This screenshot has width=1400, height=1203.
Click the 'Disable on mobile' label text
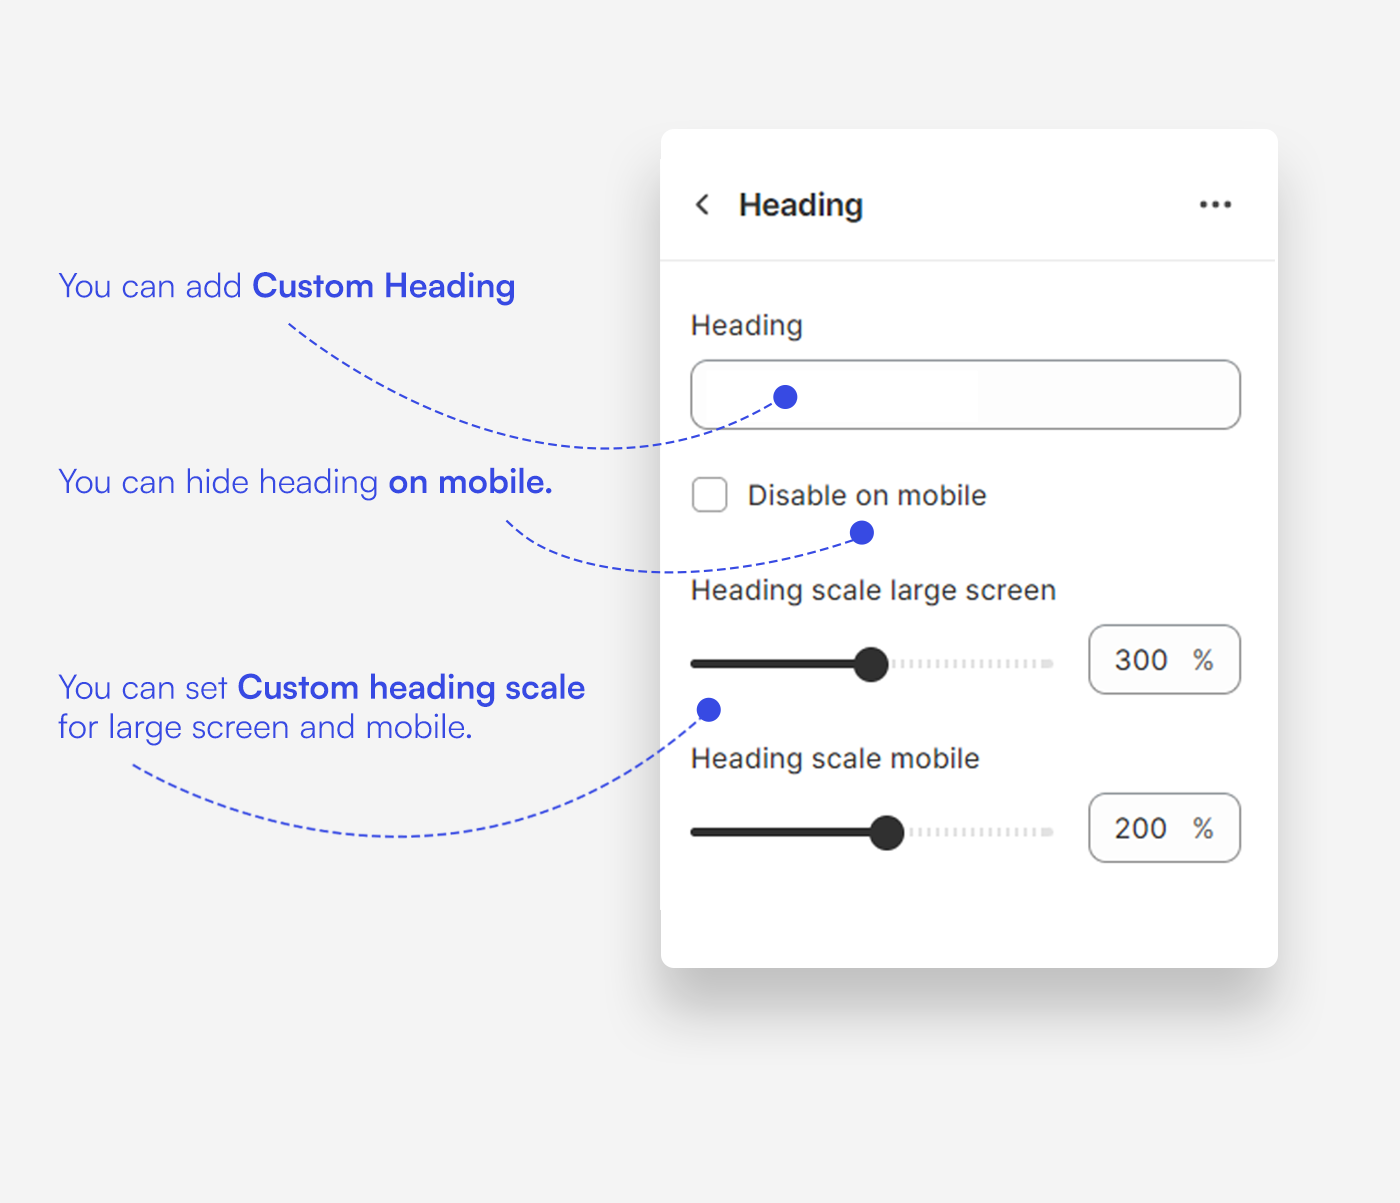click(x=867, y=495)
